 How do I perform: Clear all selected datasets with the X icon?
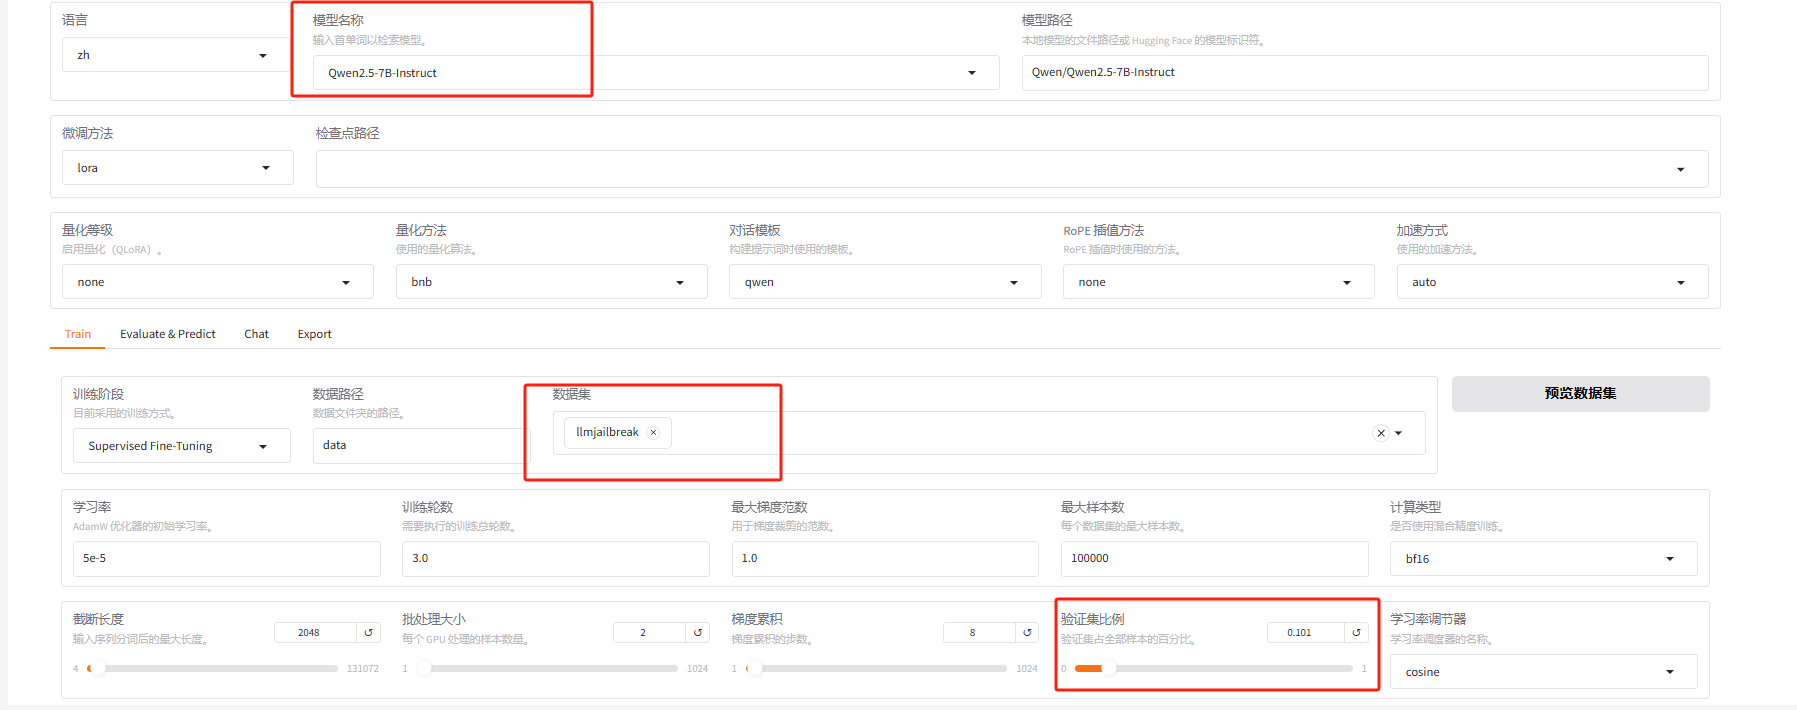coord(1381,433)
